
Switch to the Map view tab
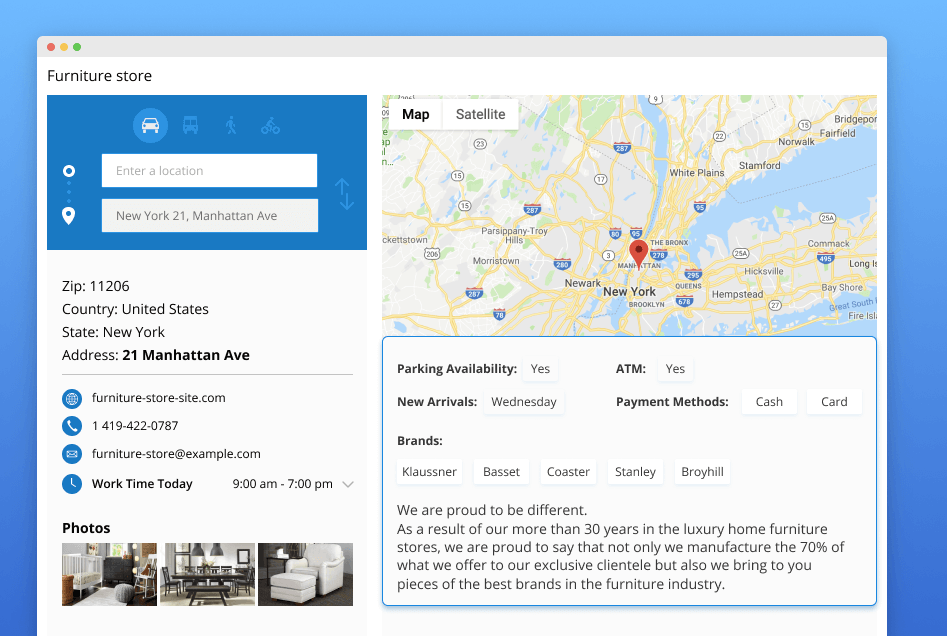(x=415, y=114)
